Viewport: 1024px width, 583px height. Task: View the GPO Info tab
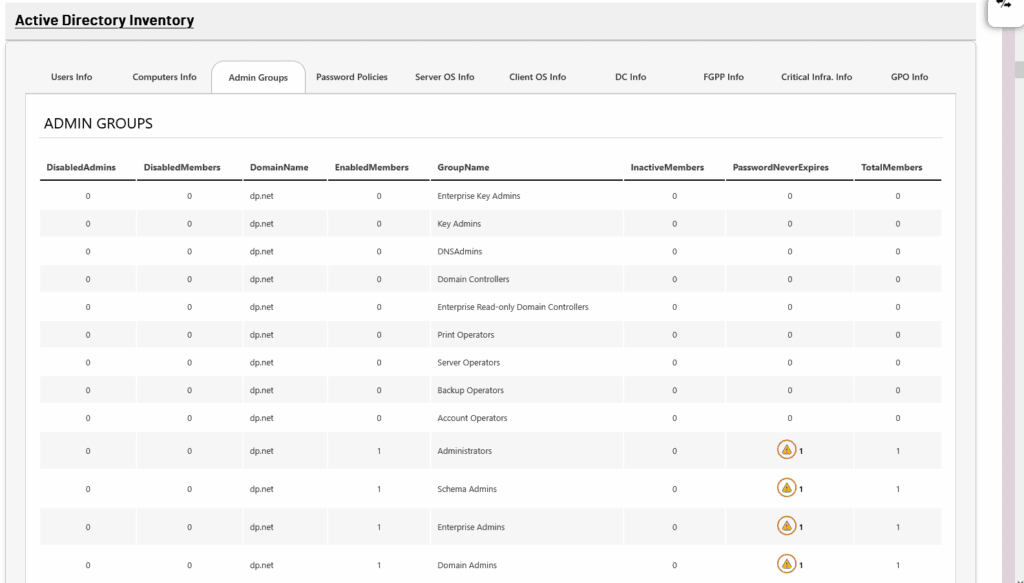[909, 76]
